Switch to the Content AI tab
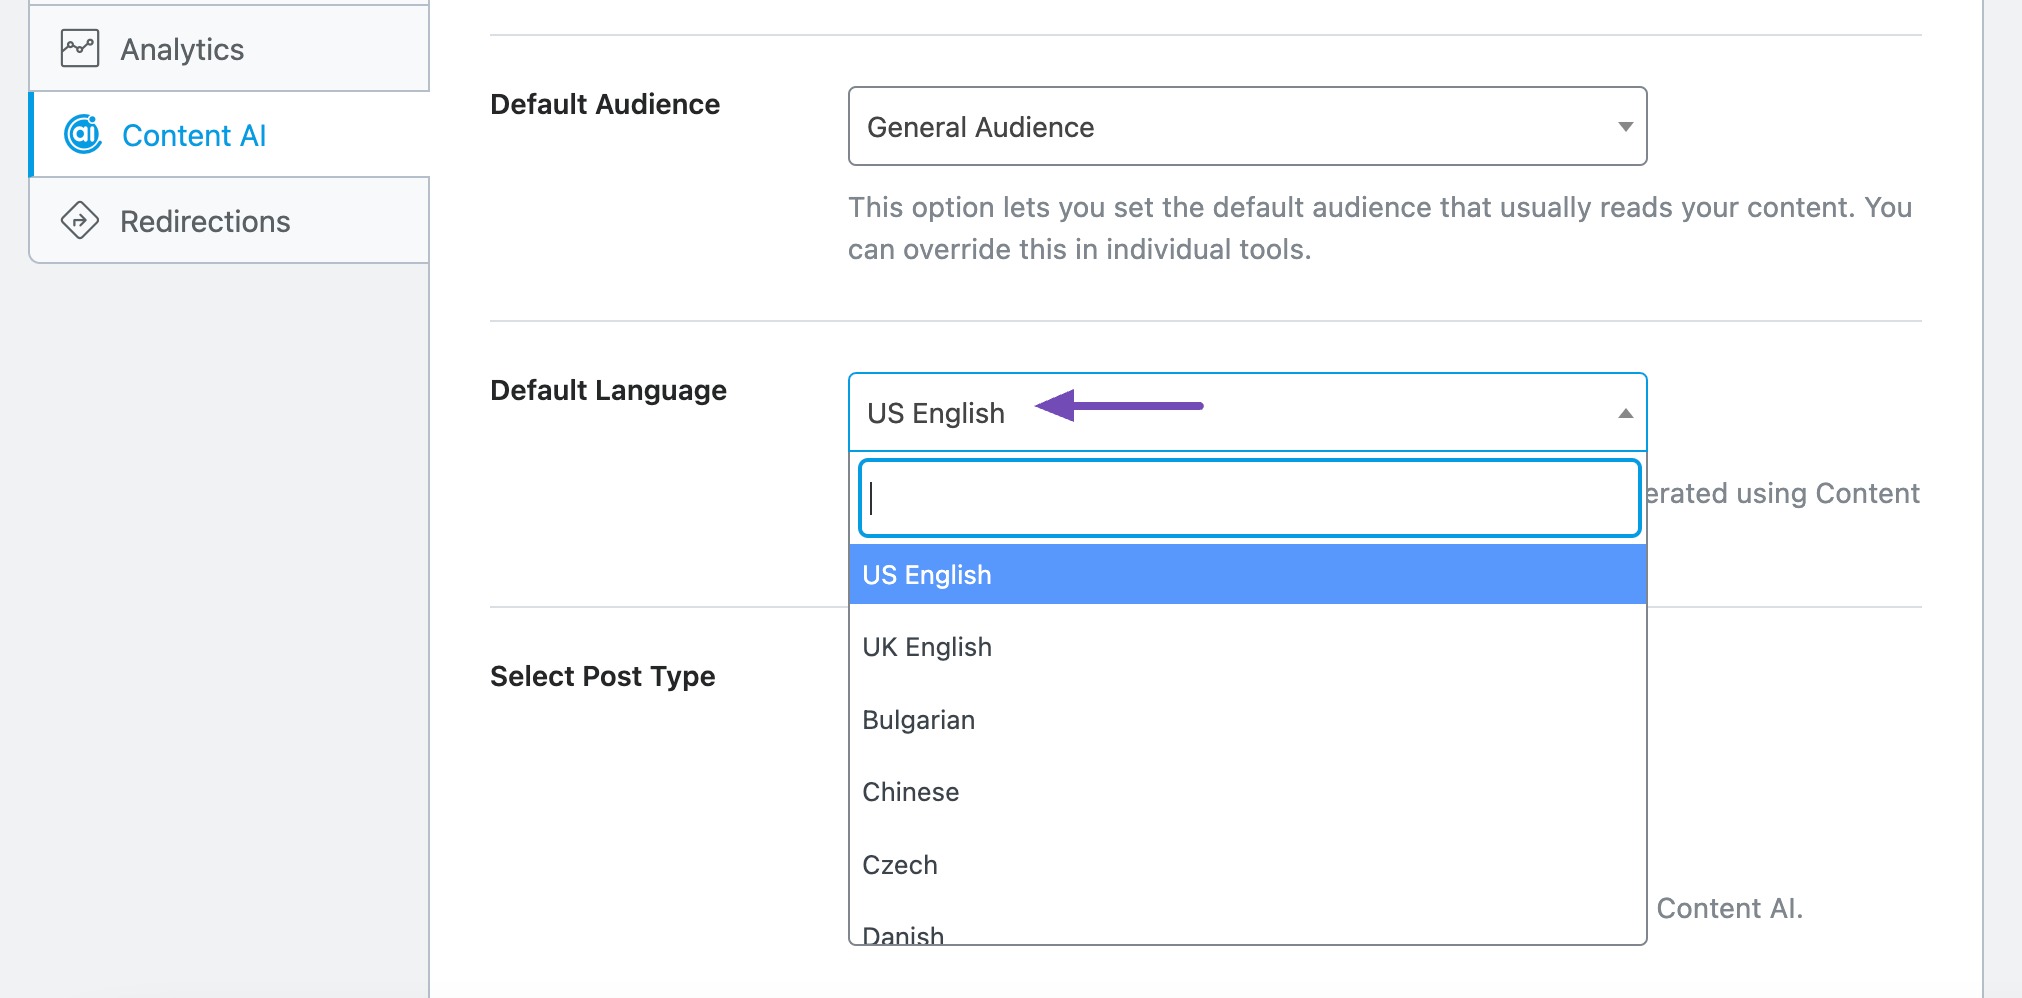2022x998 pixels. coord(193,134)
